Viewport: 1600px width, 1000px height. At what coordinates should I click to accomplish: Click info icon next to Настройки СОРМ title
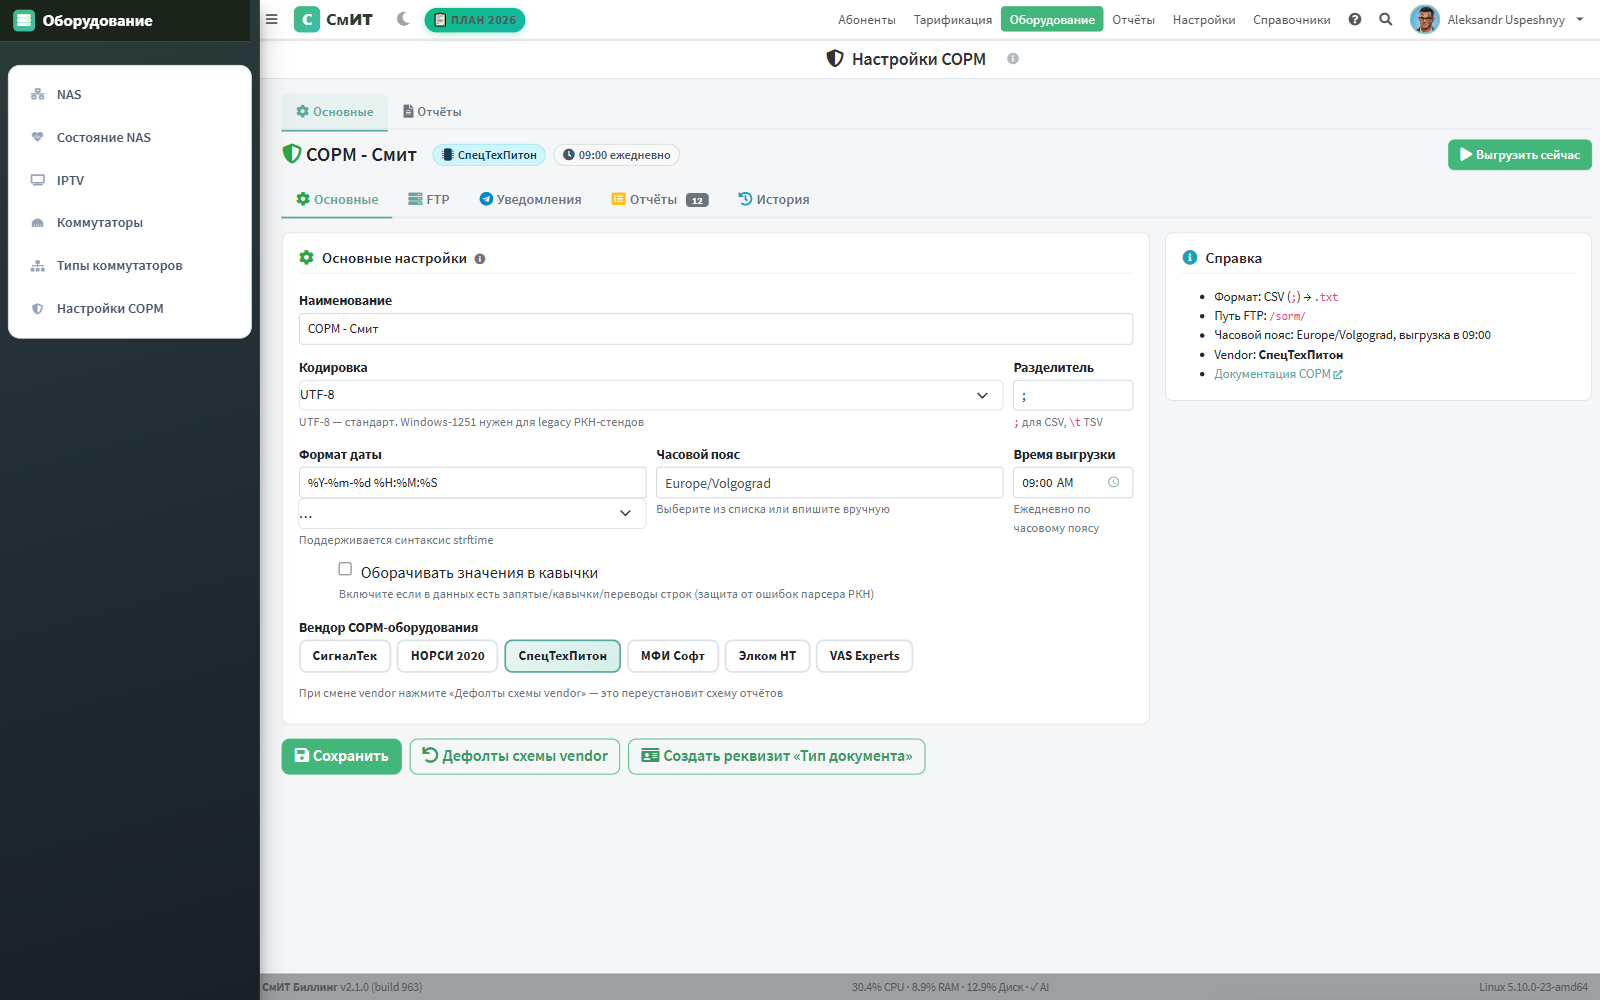click(x=1013, y=59)
